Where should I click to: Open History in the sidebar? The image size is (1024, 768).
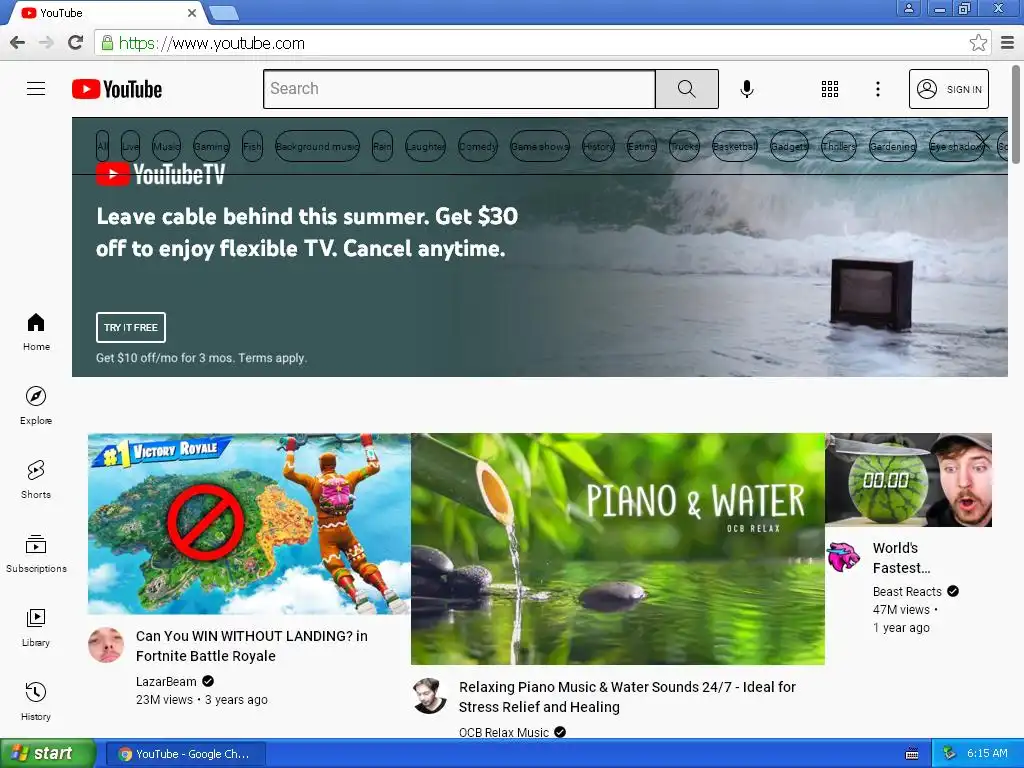click(36, 702)
